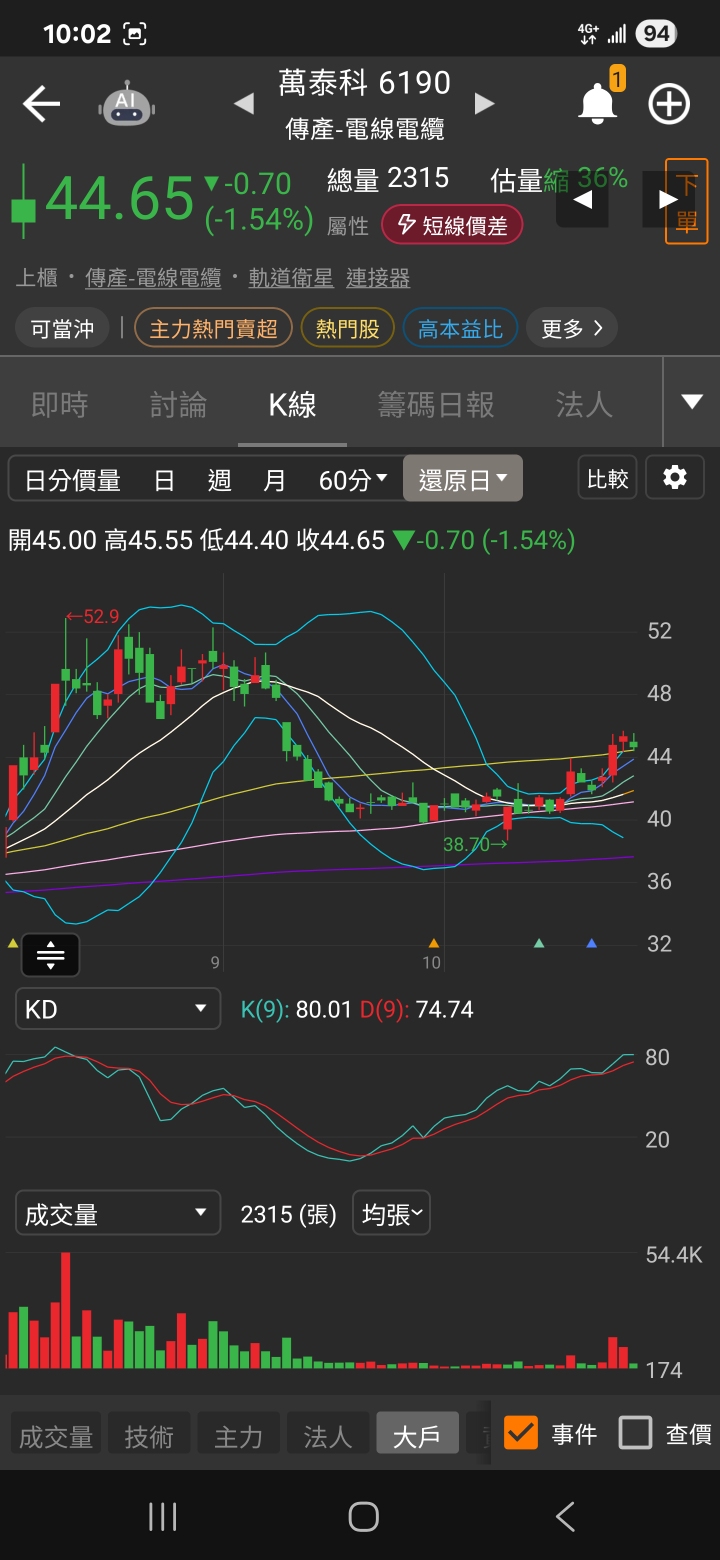Go to next stock with right triangle

tap(484, 103)
